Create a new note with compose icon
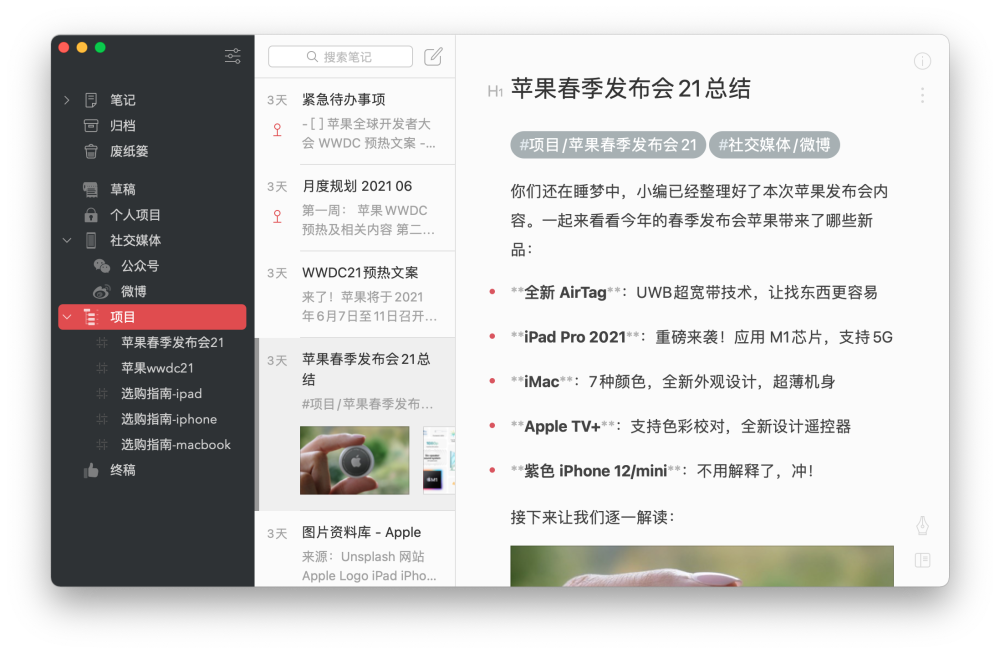The image size is (1000, 654). point(433,57)
